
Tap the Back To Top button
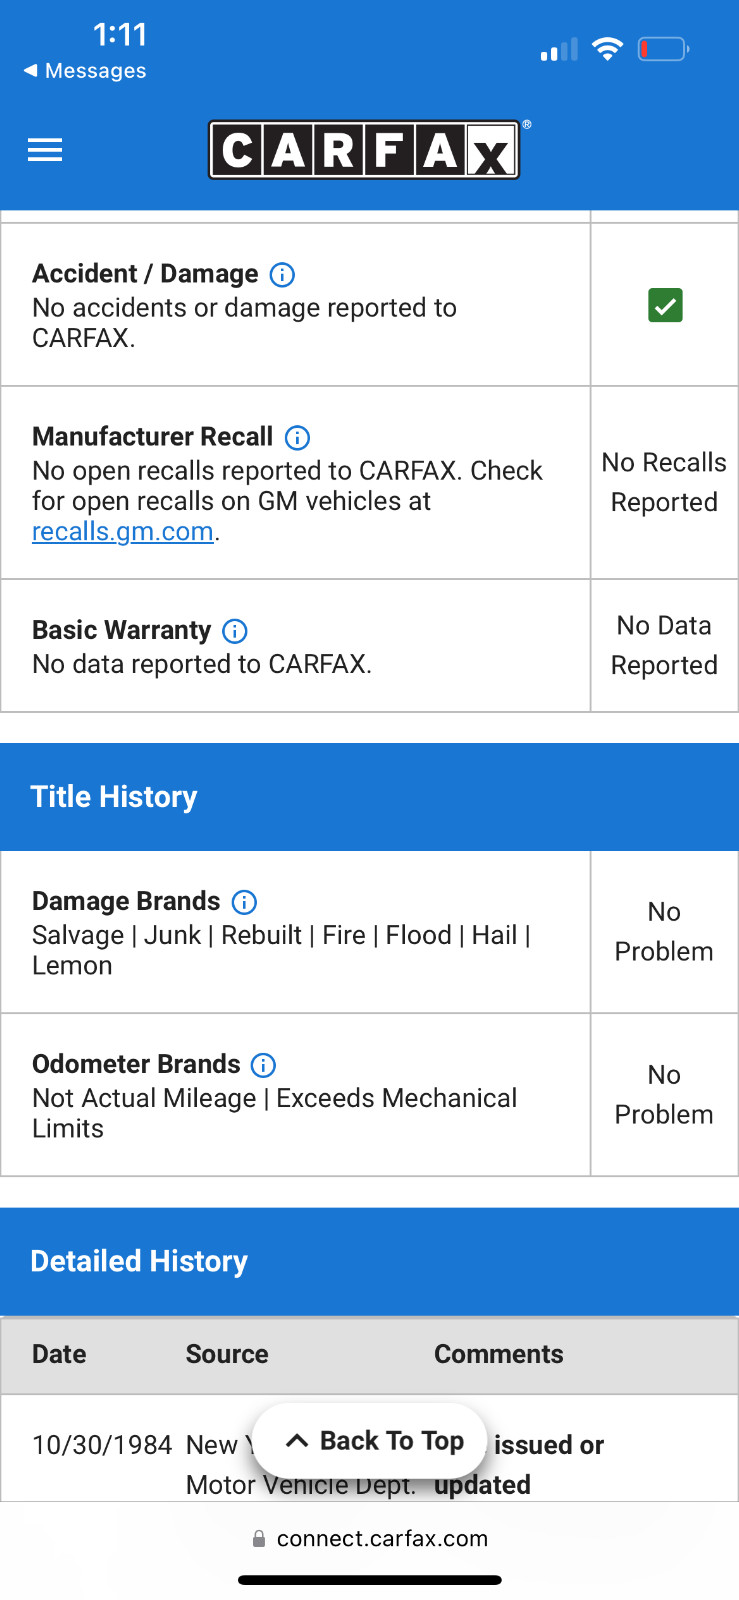[370, 1440]
